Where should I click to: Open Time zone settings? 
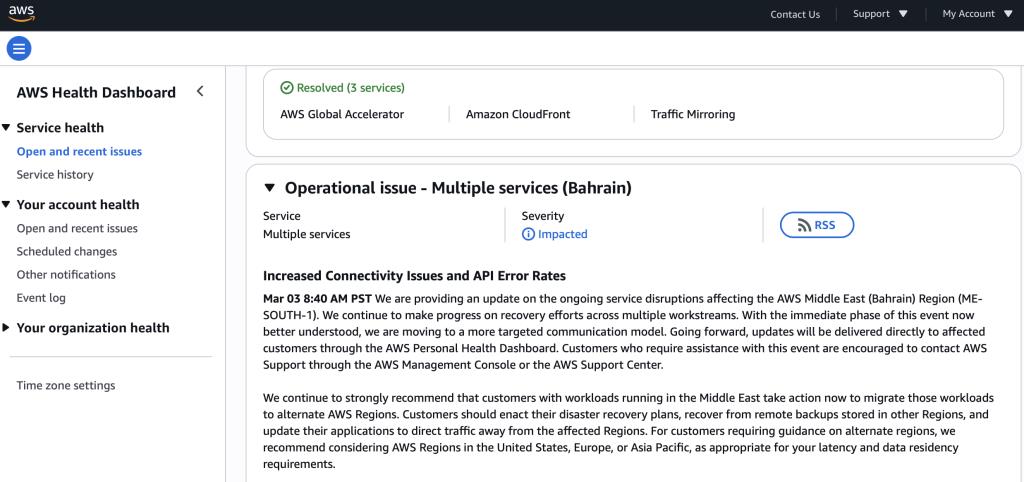[x=66, y=385]
